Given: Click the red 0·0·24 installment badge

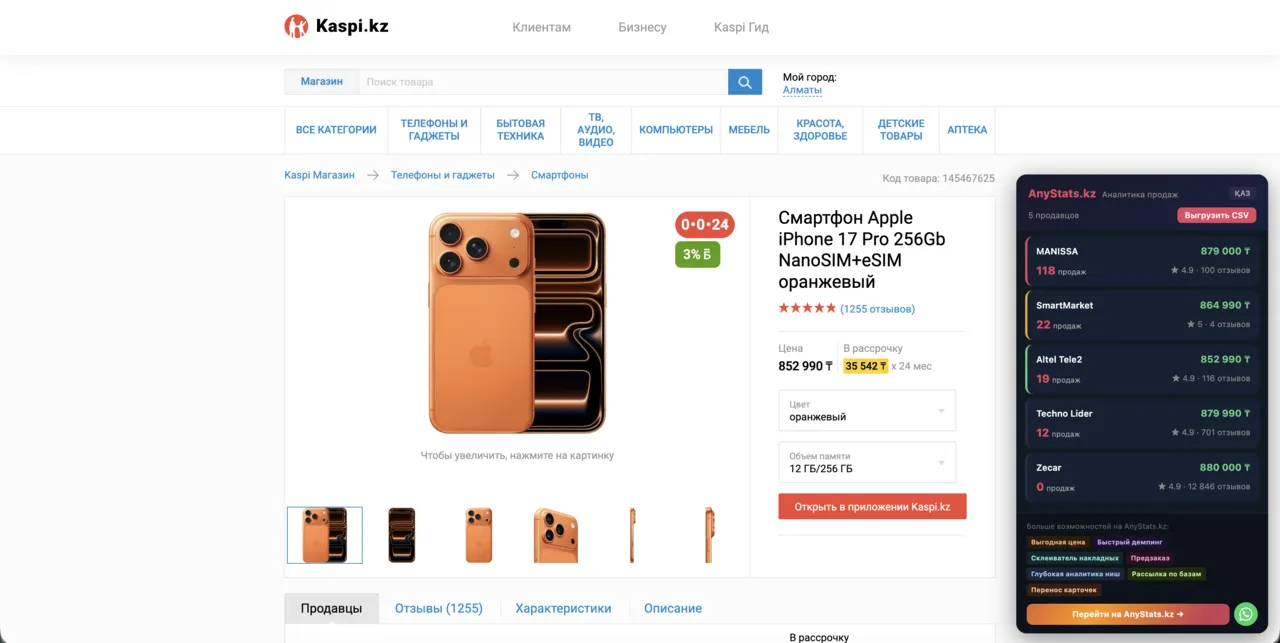Looking at the screenshot, I should point(703,225).
